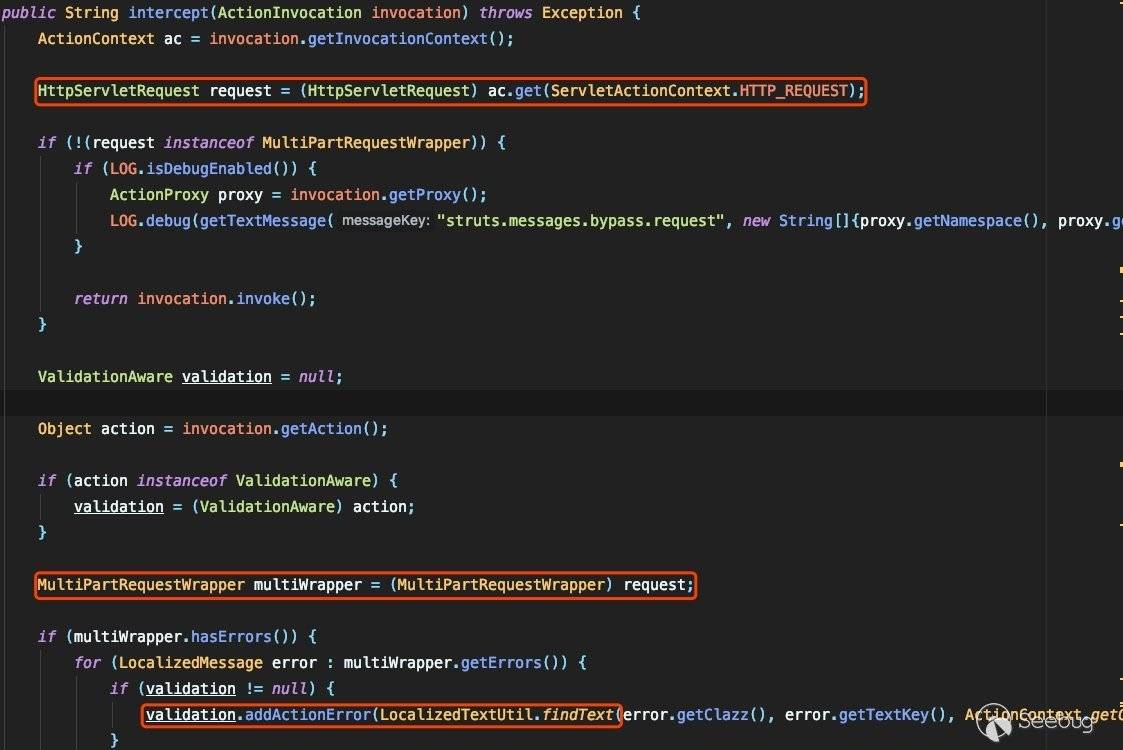Click validation variable in ValidationAware null declaration
The image size is (1123, 750).
tap(227, 377)
